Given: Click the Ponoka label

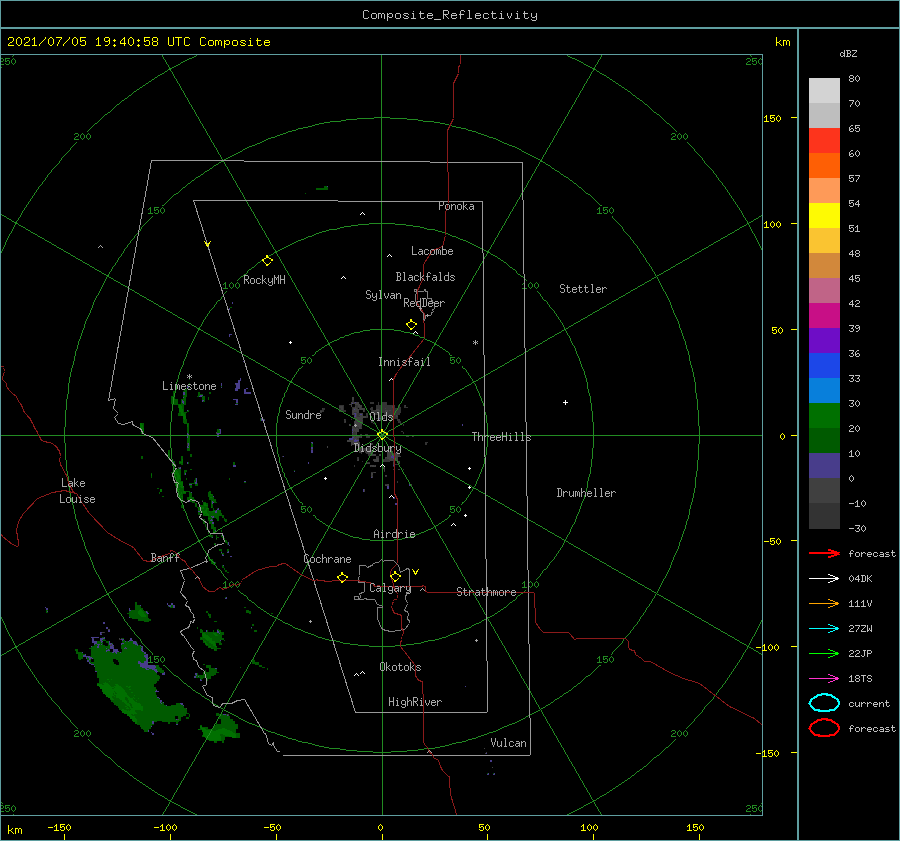Looking at the screenshot, I should (456, 206).
